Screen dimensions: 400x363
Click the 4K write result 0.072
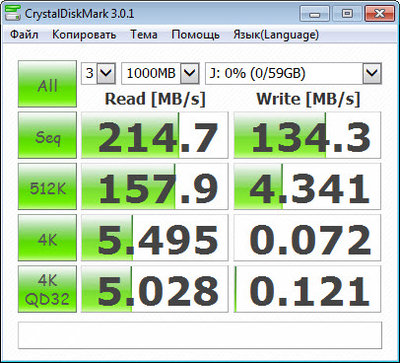(x=307, y=238)
